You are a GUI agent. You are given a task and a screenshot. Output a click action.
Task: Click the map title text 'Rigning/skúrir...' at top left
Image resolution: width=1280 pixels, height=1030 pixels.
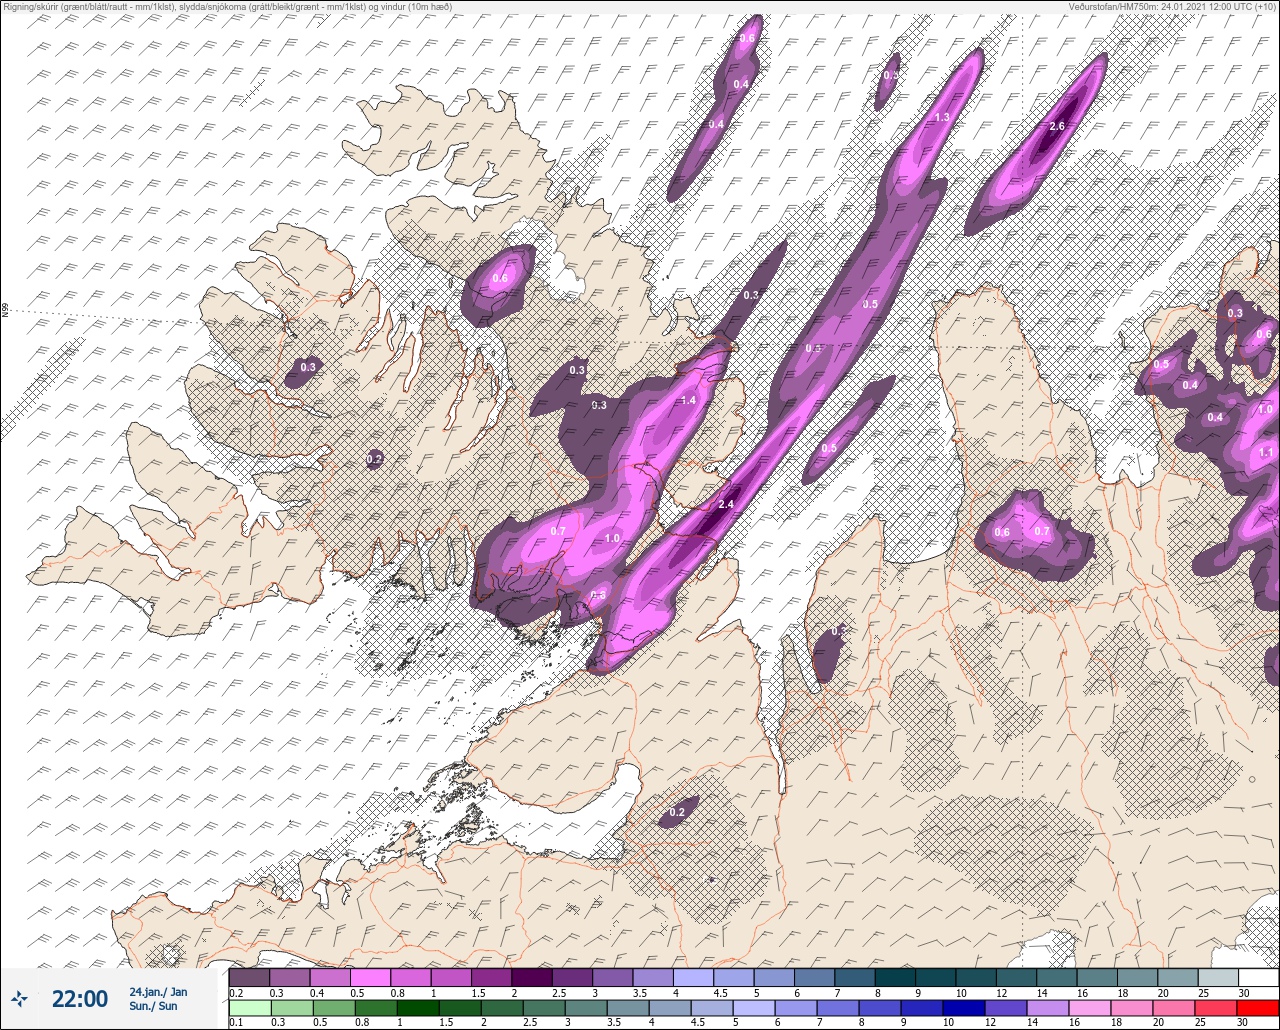tap(227, 7)
